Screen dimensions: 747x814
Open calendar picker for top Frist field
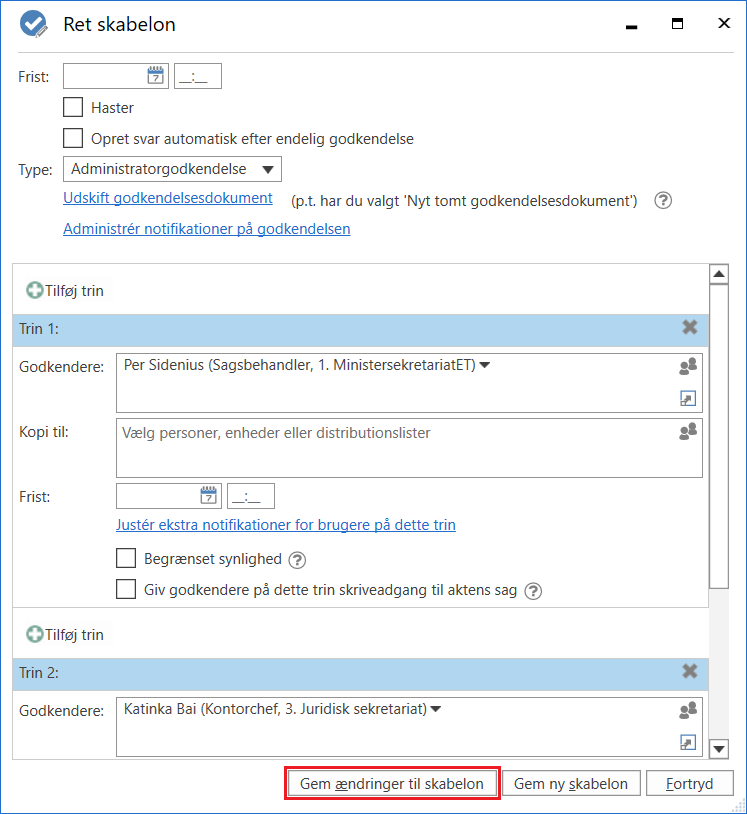(x=156, y=76)
